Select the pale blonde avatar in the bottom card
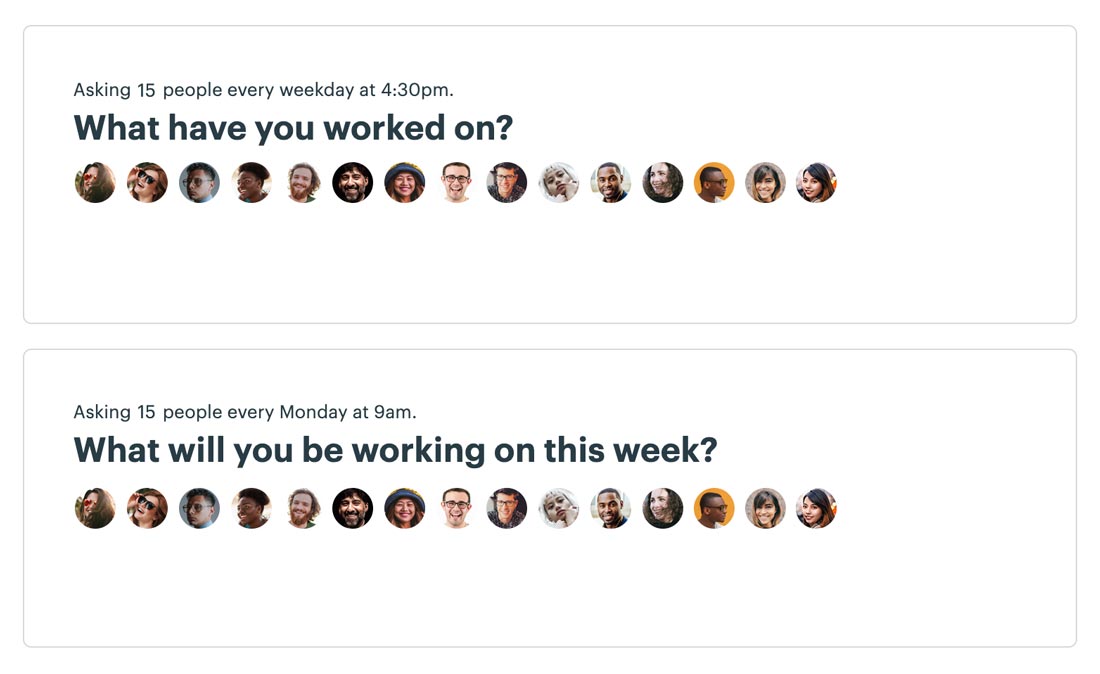Screen dimensions: 1100x674 coord(559,508)
